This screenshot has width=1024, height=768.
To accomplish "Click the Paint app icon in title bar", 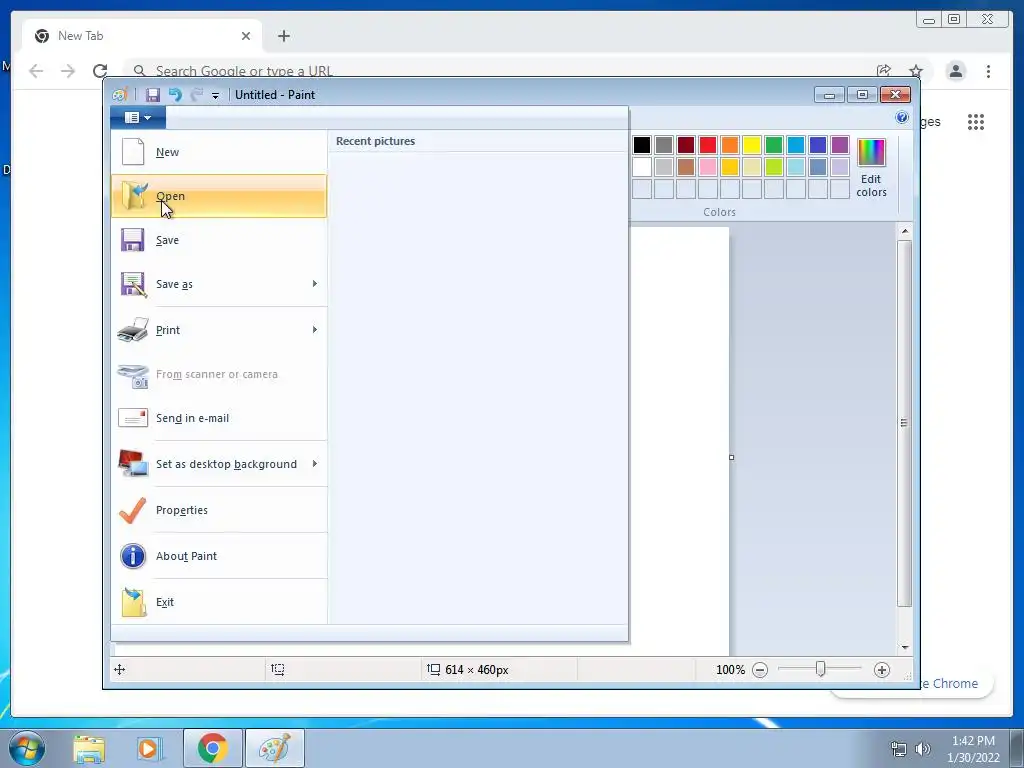I will 119,95.
